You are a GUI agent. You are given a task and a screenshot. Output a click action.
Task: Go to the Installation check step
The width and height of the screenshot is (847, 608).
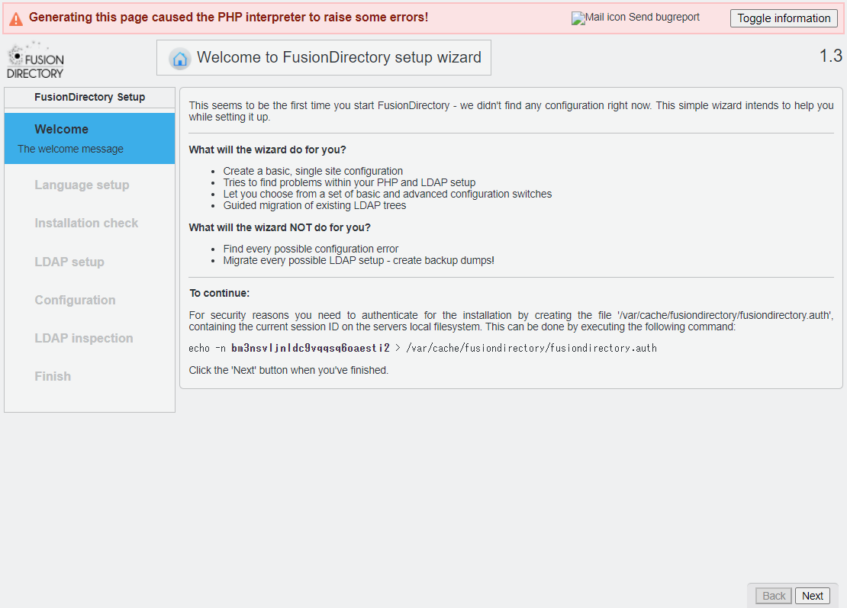86,223
